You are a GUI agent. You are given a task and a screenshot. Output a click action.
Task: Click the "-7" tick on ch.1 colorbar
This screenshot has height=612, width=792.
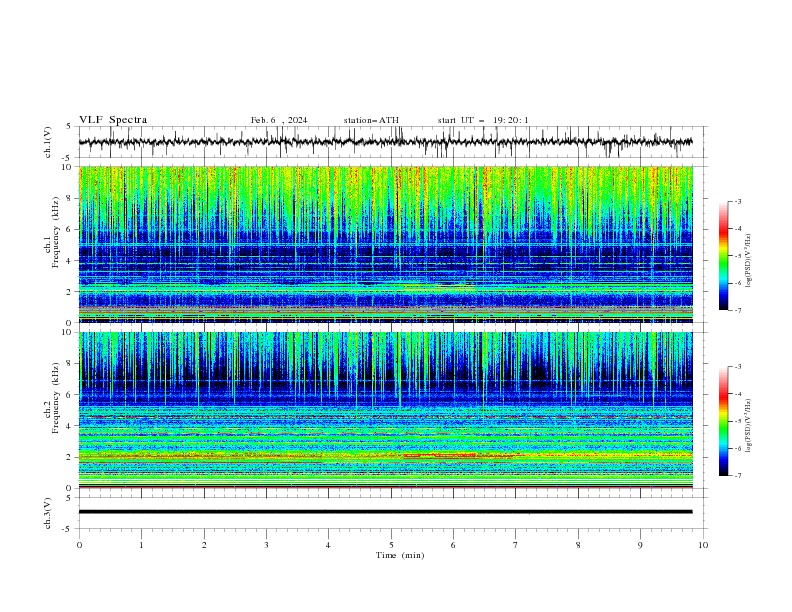pyautogui.click(x=737, y=310)
